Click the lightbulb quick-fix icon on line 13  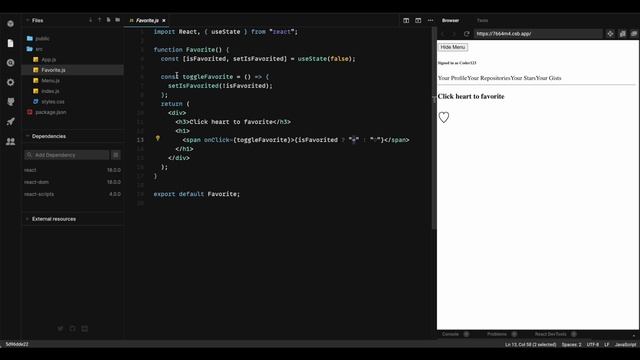click(158, 139)
